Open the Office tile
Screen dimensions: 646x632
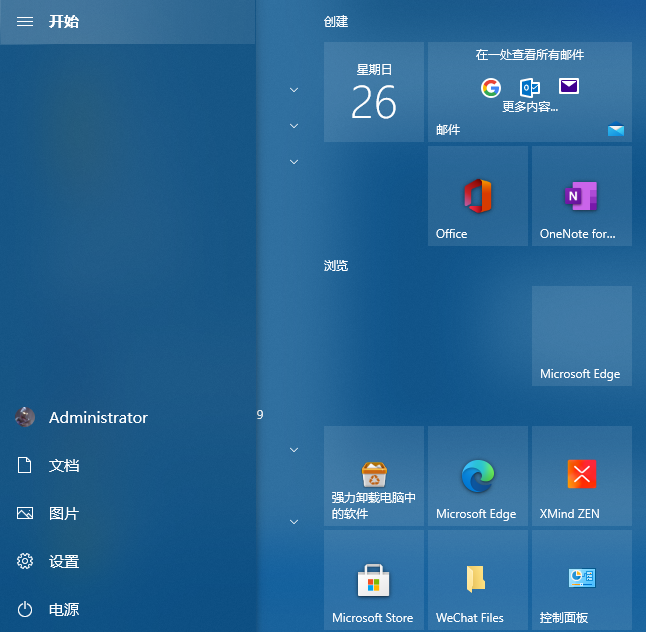click(477, 196)
